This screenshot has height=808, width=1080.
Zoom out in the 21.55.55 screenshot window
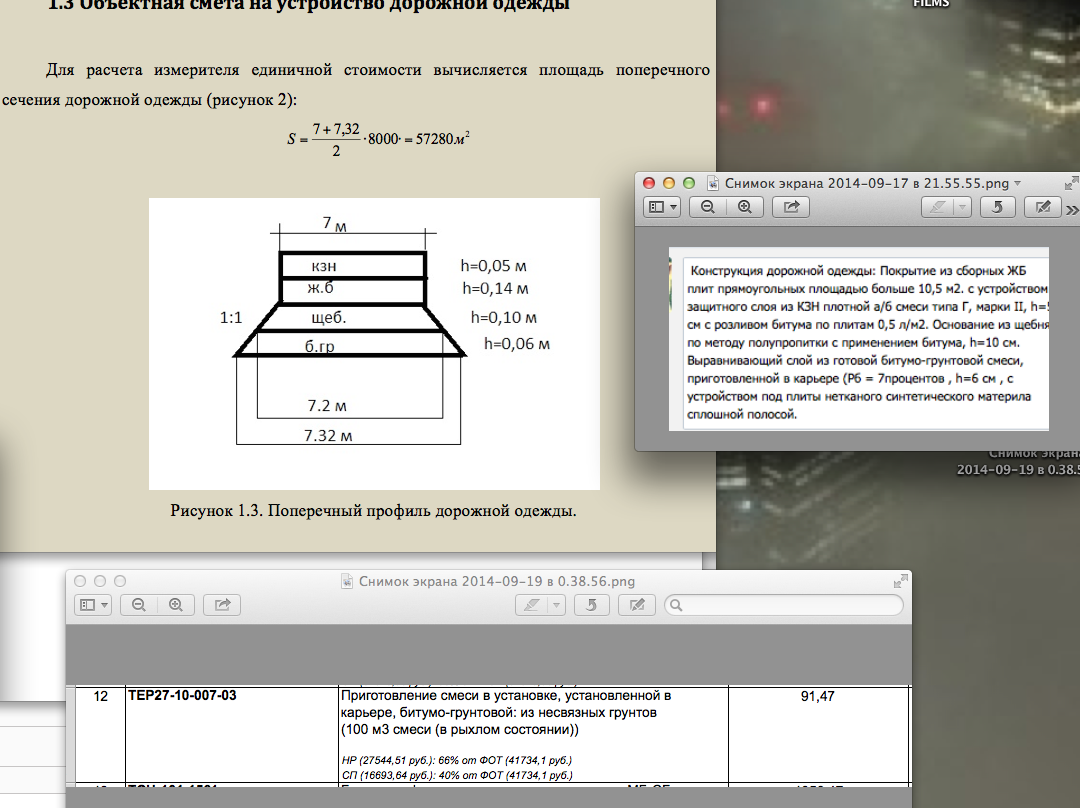click(x=707, y=207)
